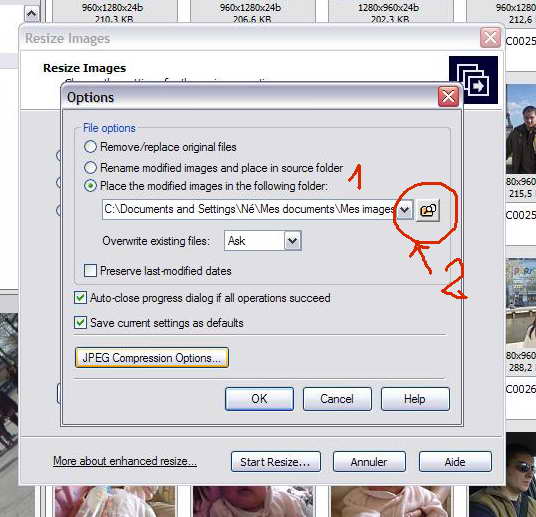Click the scroll up arrow in thumbnail panel

pyautogui.click(x=32, y=14)
